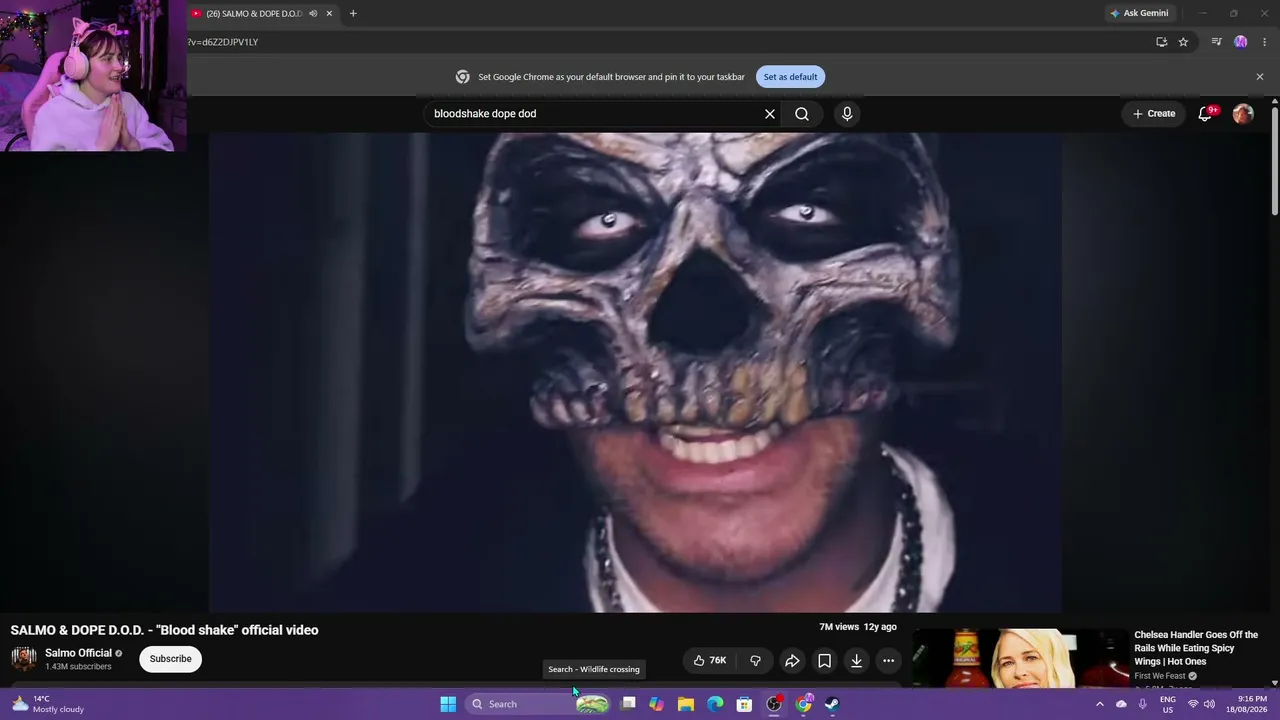Like the video with 76K thumbs up
The width and height of the screenshot is (1280, 720).
tap(710, 660)
